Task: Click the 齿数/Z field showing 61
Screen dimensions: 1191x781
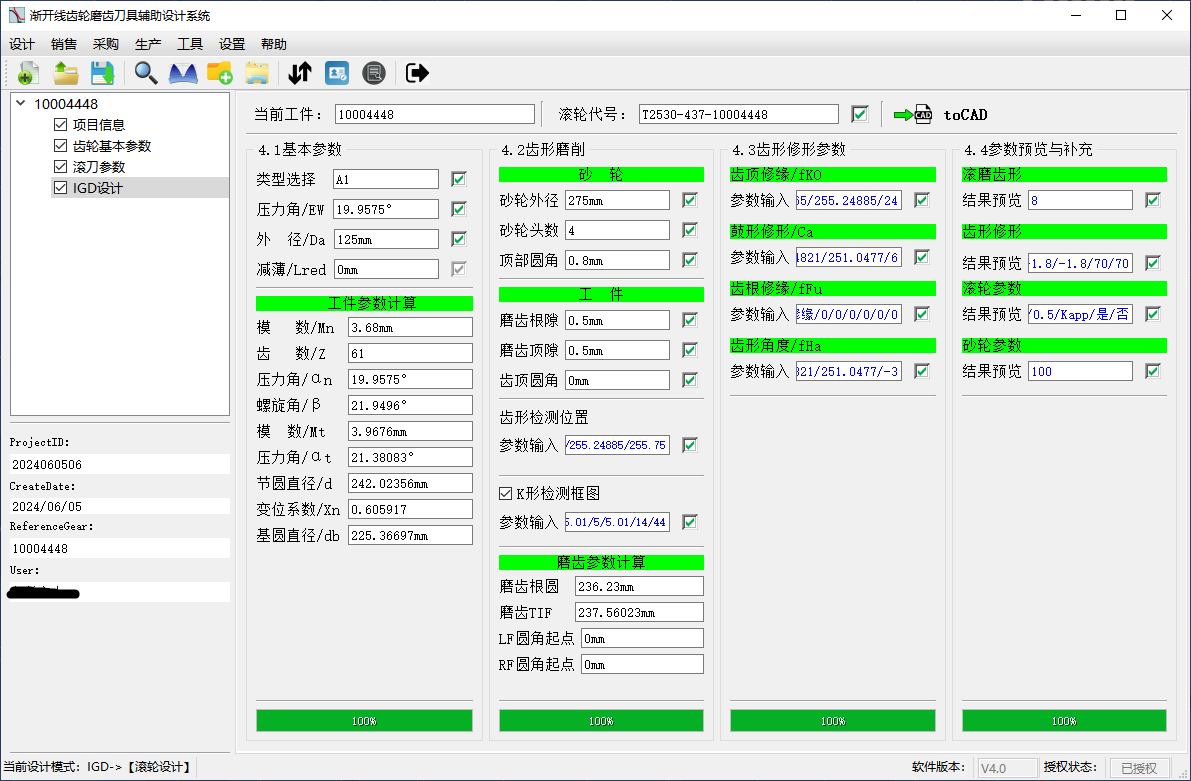Action: [x=410, y=353]
